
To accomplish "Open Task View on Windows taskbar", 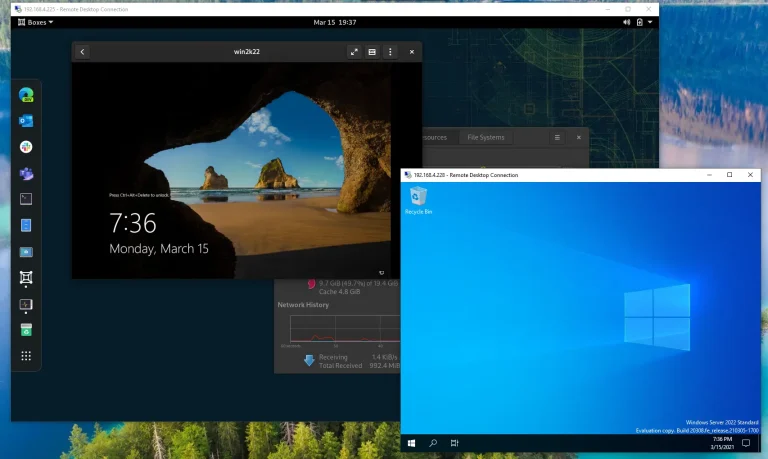I will (x=454, y=442).
